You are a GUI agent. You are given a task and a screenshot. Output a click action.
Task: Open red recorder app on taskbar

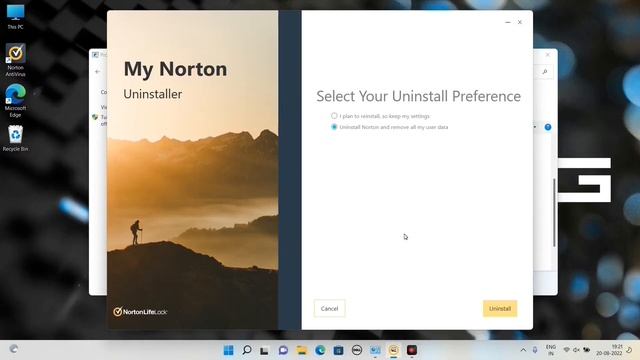(x=412, y=350)
